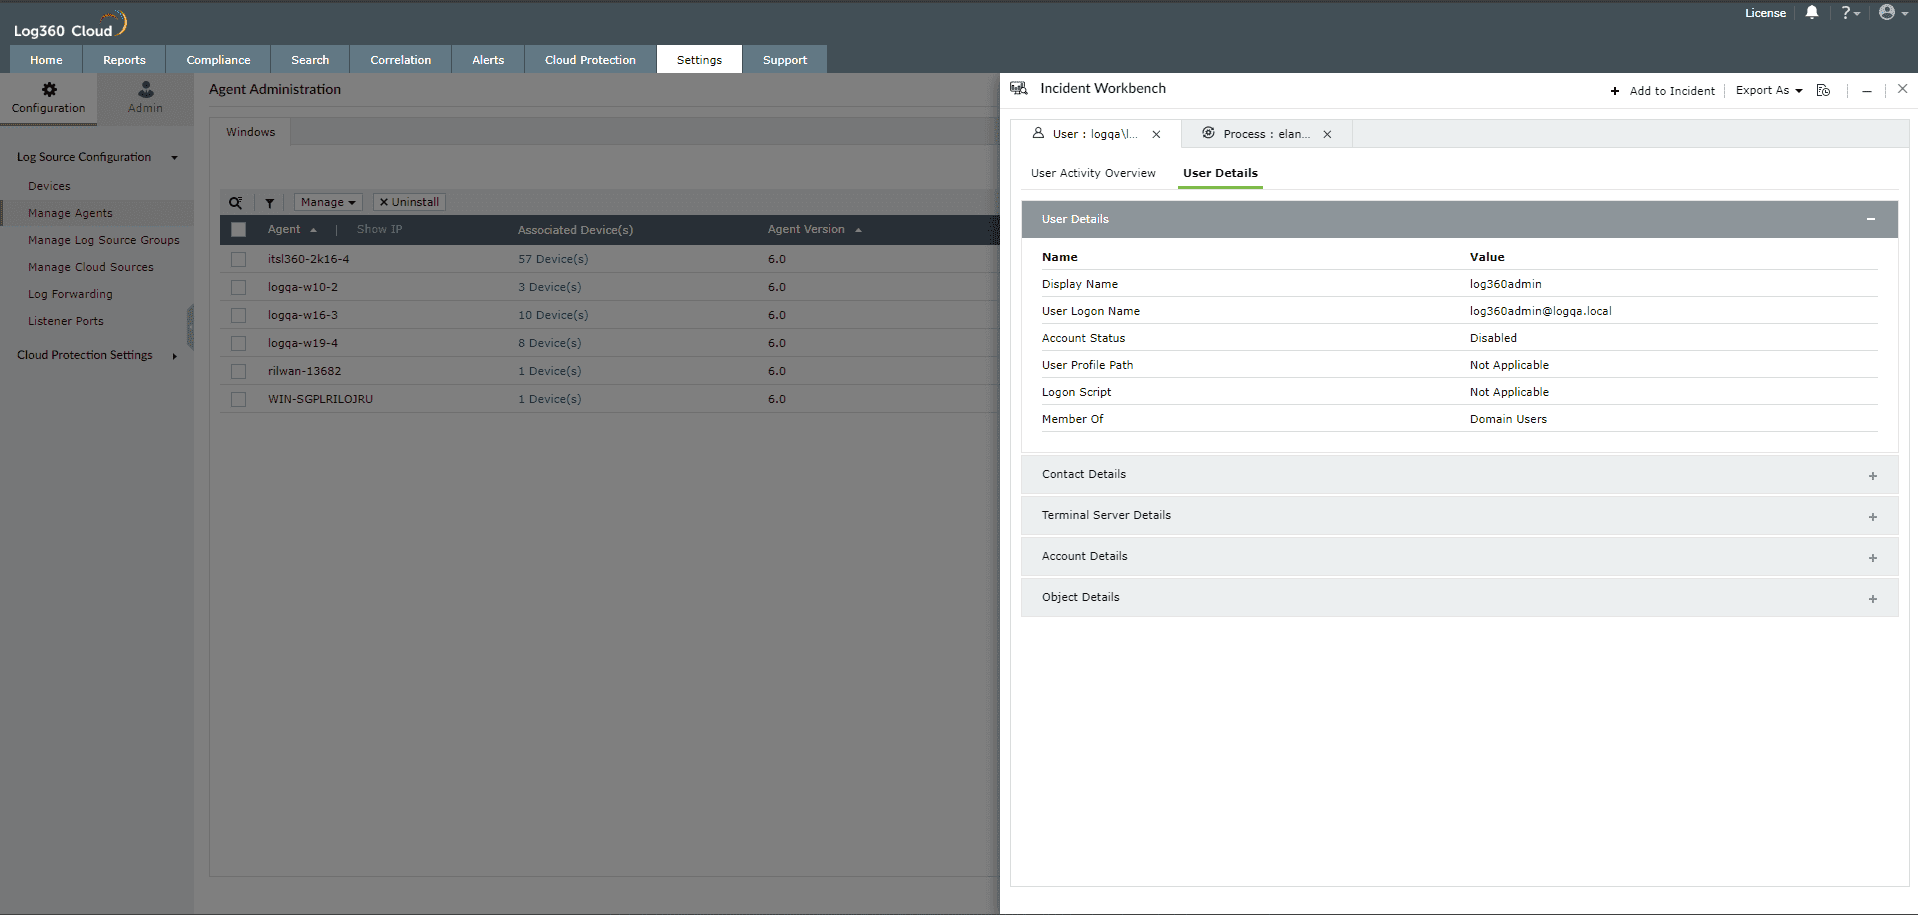Open the Home tab
This screenshot has height=915, width=1918.
click(46, 60)
